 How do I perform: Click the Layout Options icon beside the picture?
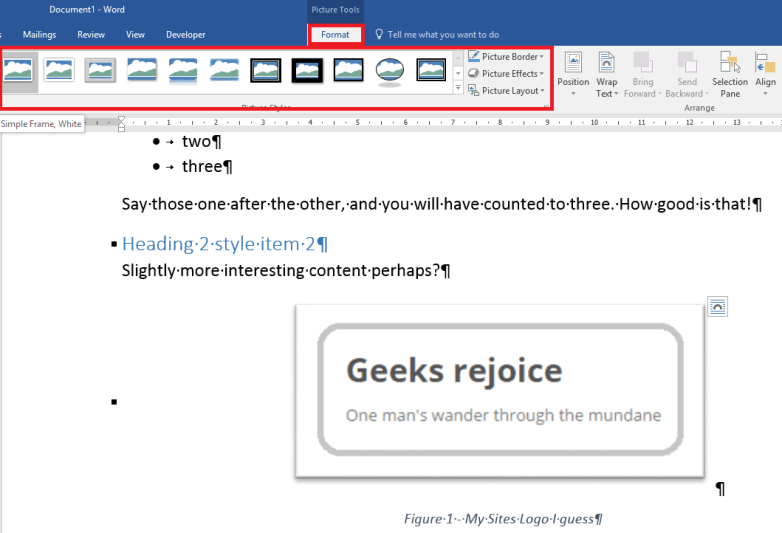717,307
